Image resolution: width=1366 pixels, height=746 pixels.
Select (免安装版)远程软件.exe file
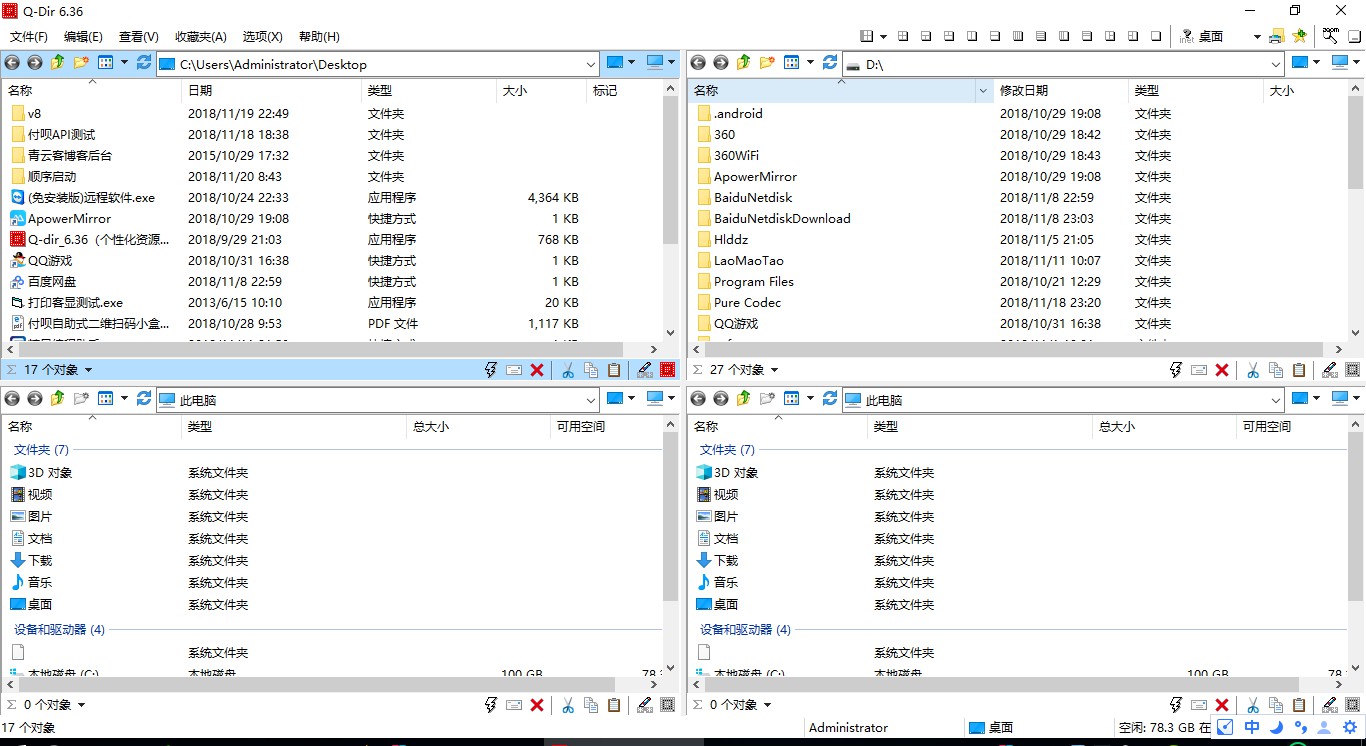91,198
